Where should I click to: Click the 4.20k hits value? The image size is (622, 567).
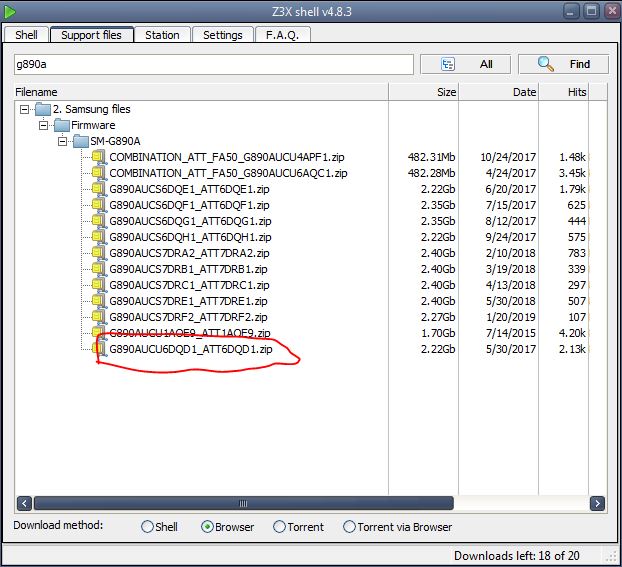(x=572, y=333)
